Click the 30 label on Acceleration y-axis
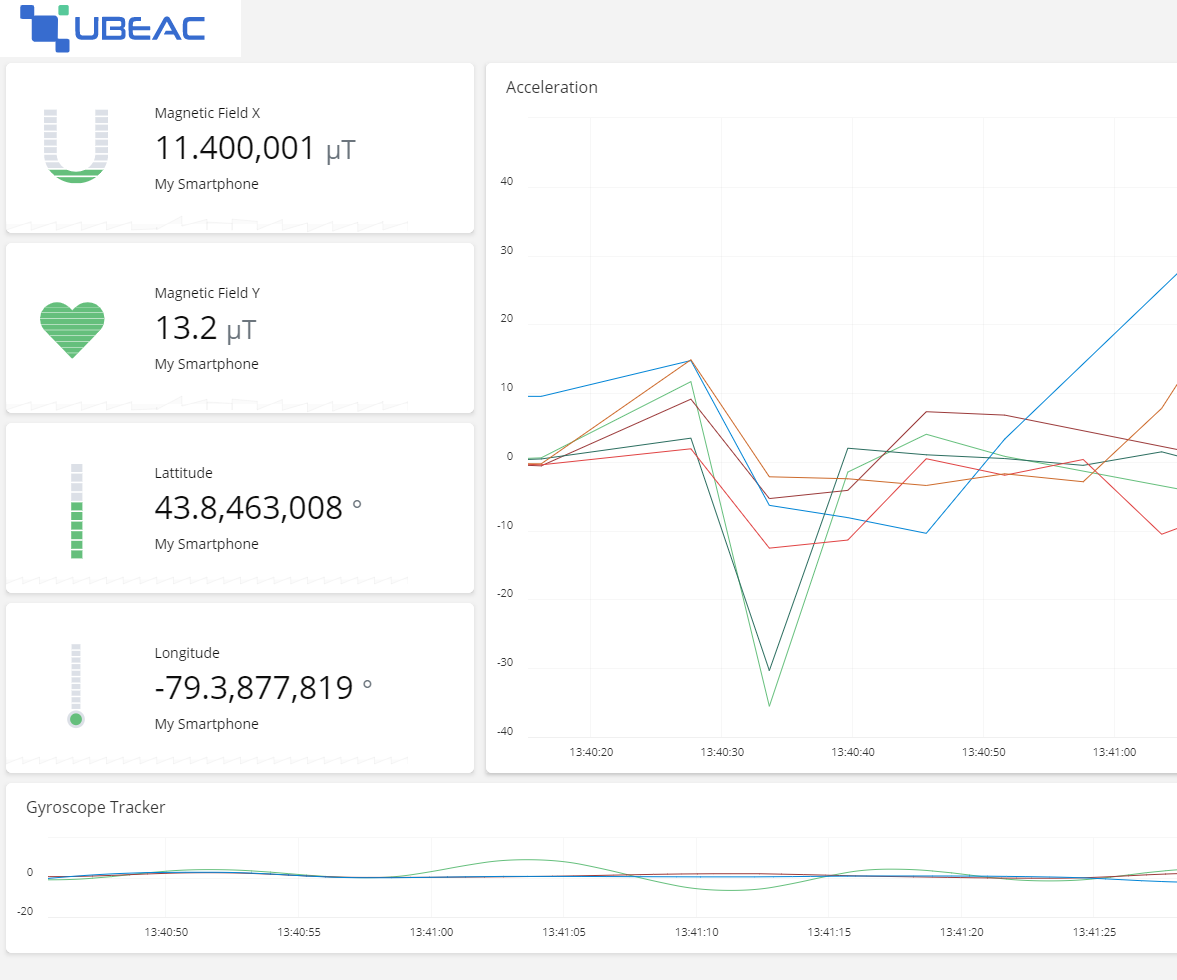The image size is (1177, 980). [x=507, y=251]
